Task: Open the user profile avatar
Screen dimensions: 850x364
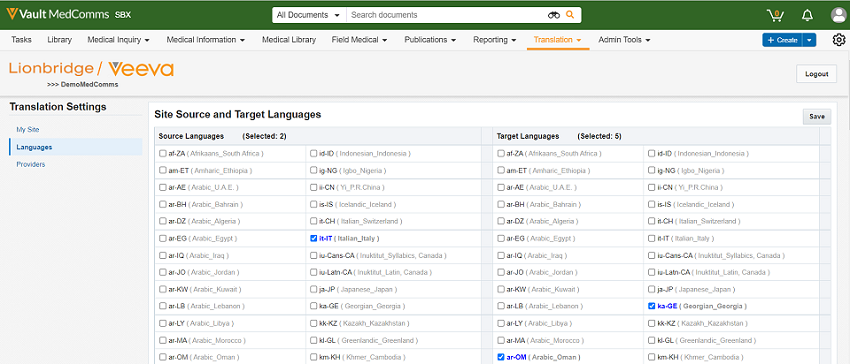Action: pos(839,15)
